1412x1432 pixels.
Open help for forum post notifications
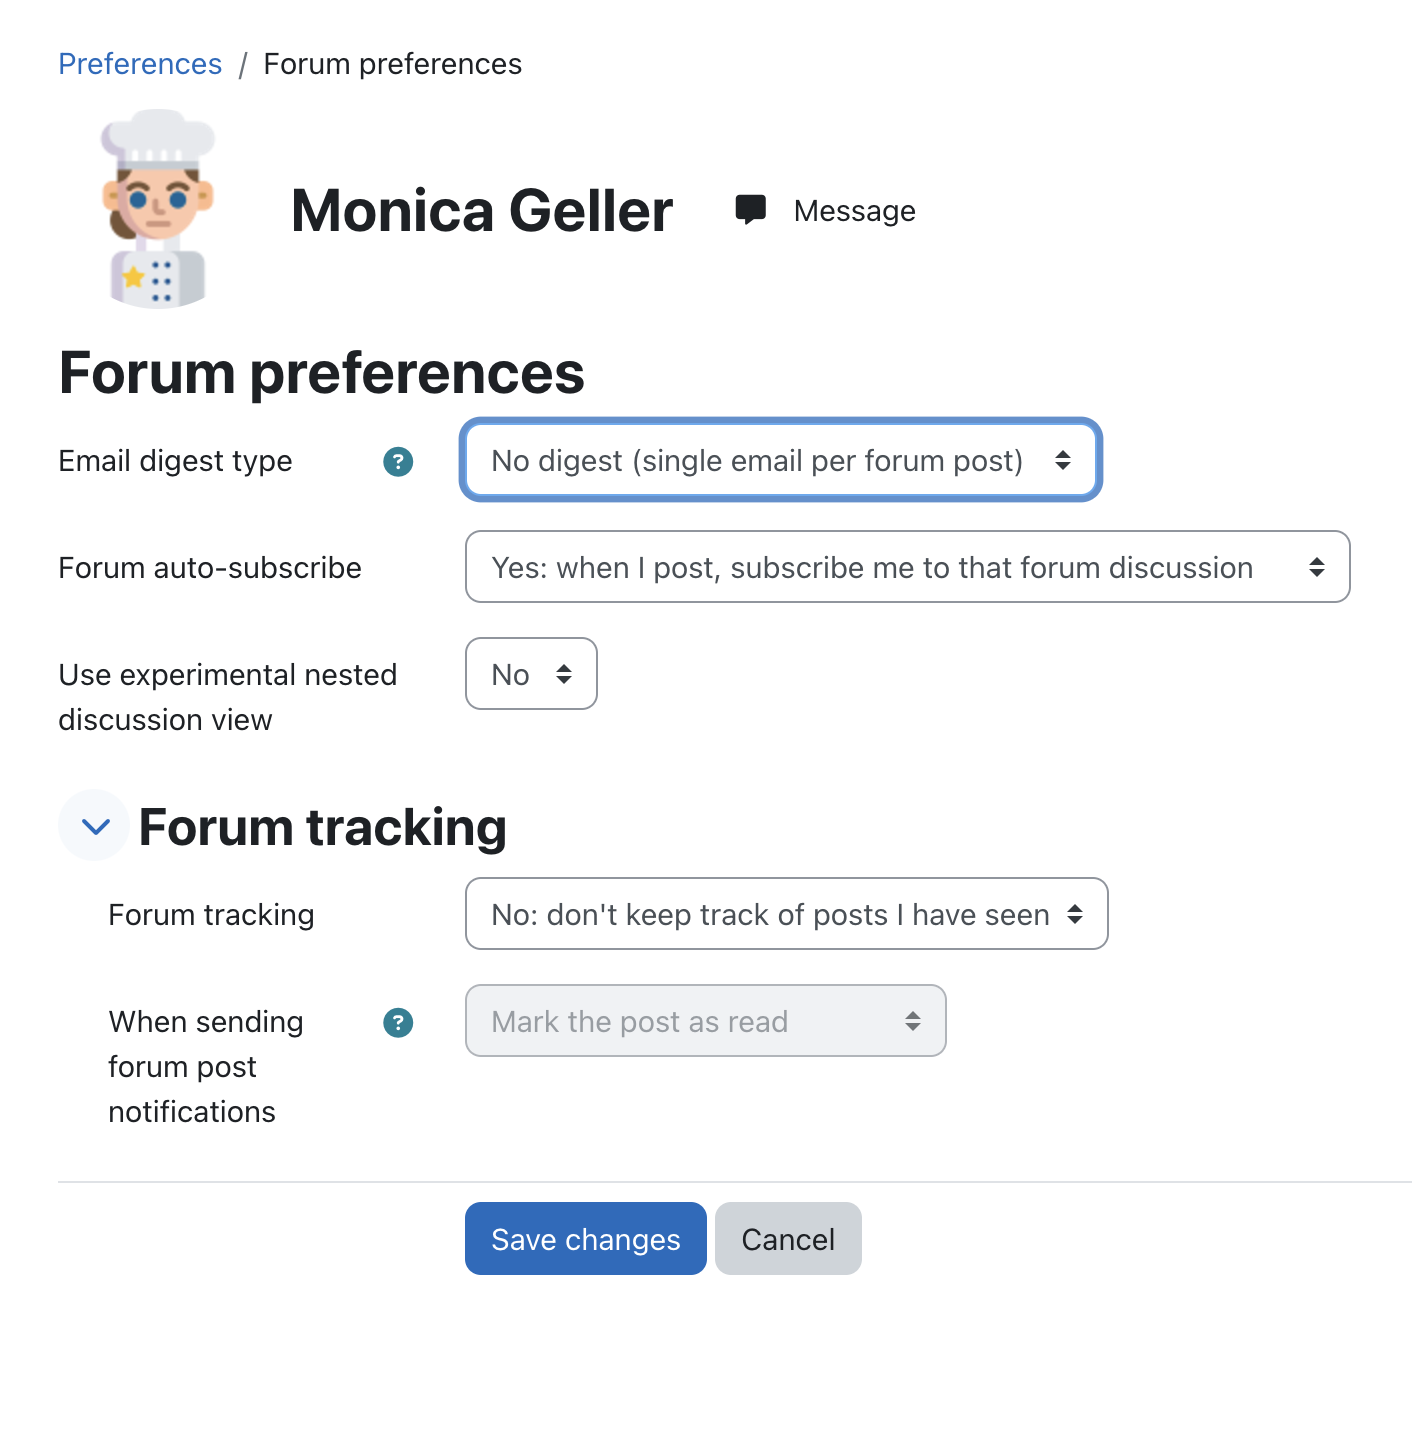point(398,1022)
